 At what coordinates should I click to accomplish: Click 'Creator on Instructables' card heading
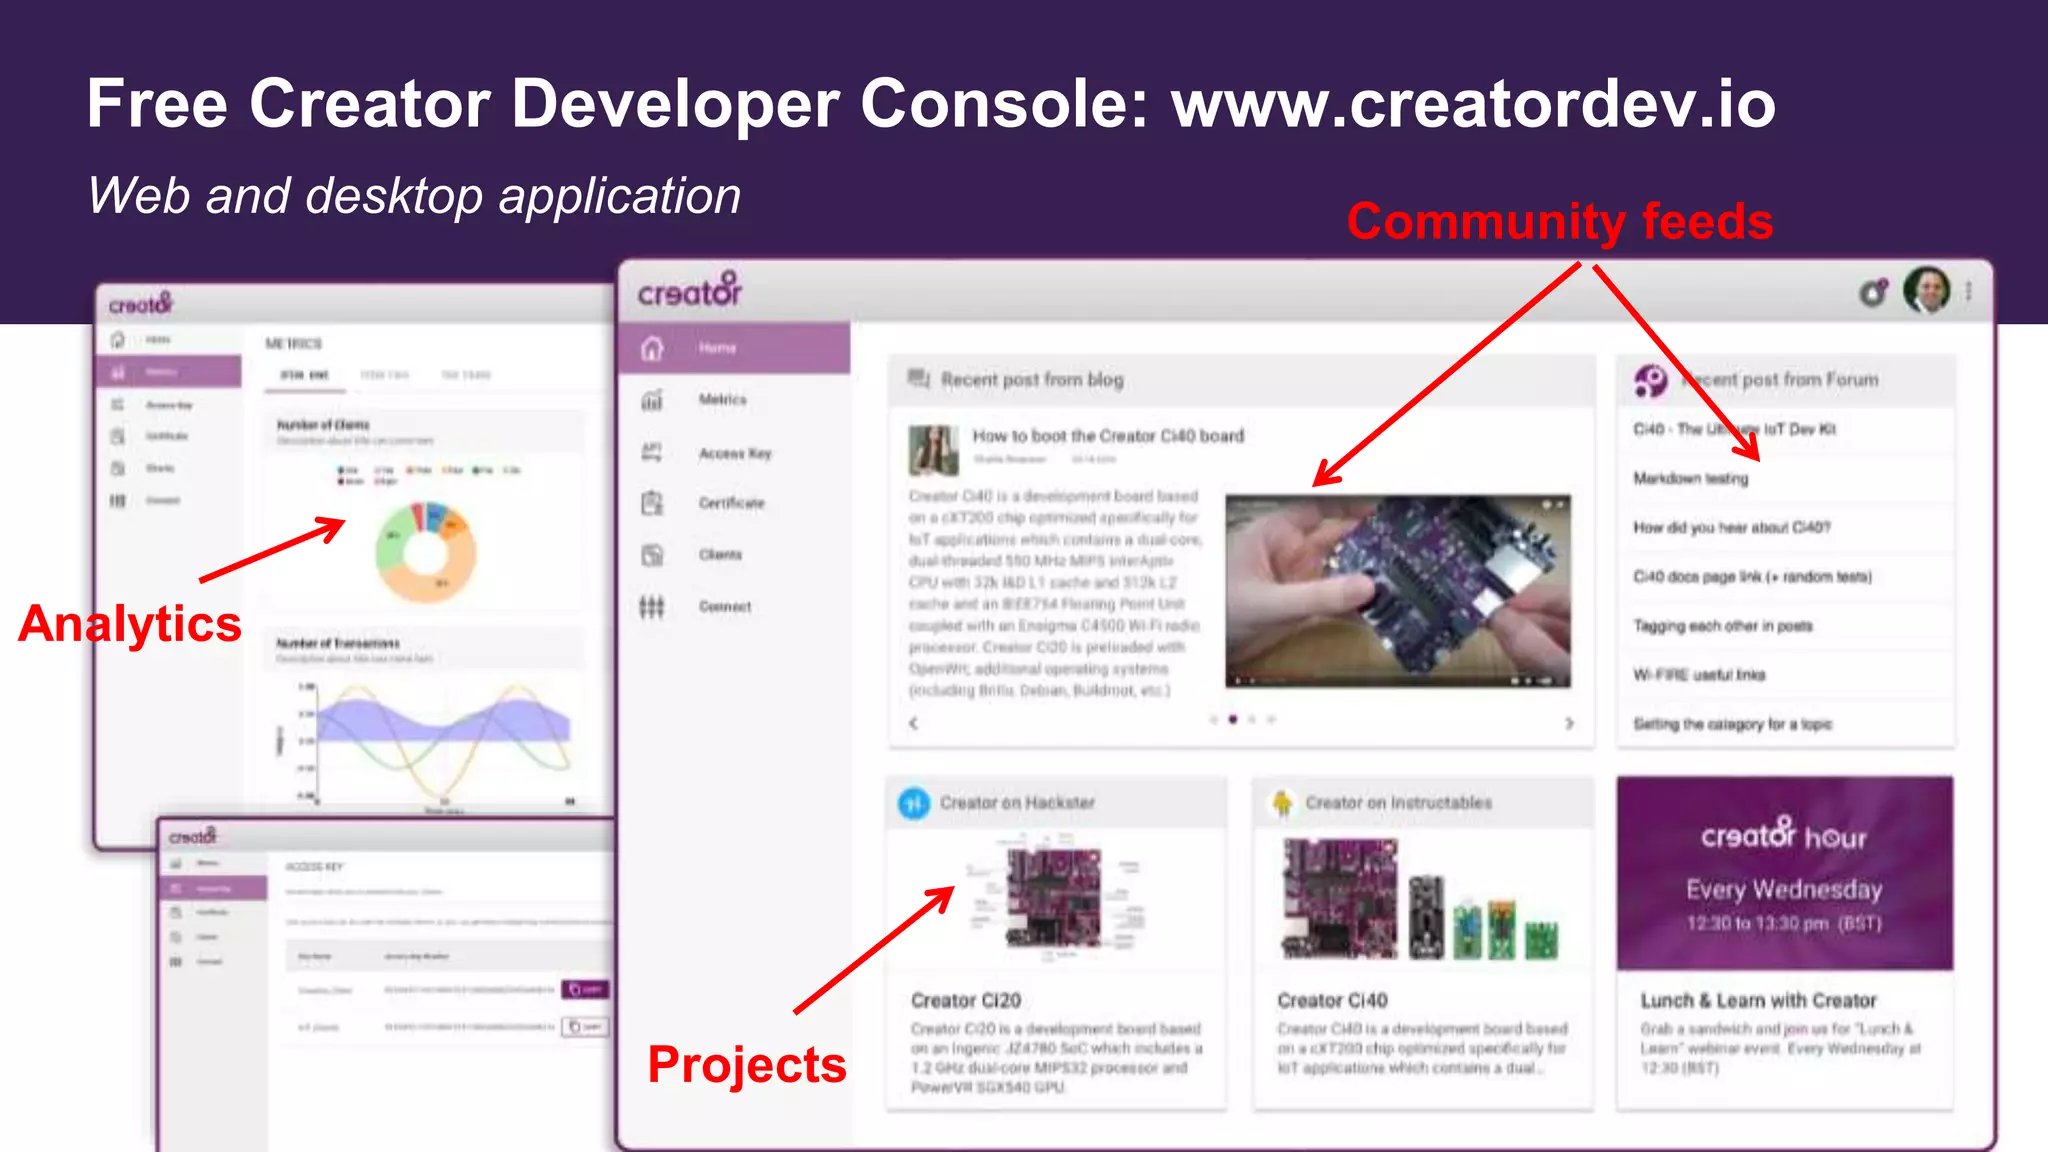click(1398, 803)
